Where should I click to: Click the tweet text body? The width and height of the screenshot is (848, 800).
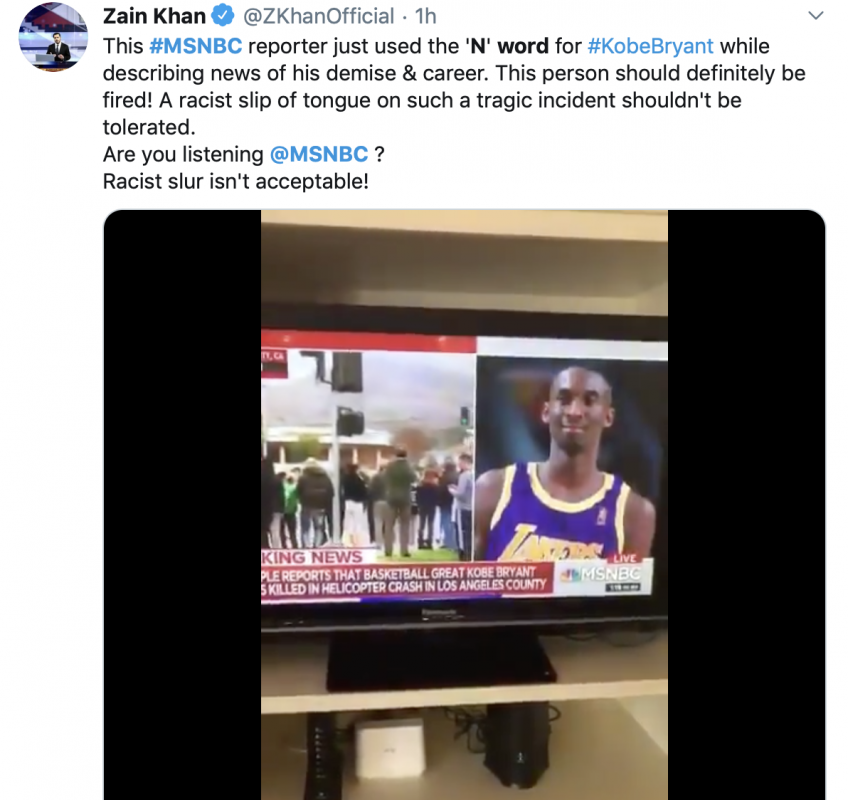tap(454, 114)
